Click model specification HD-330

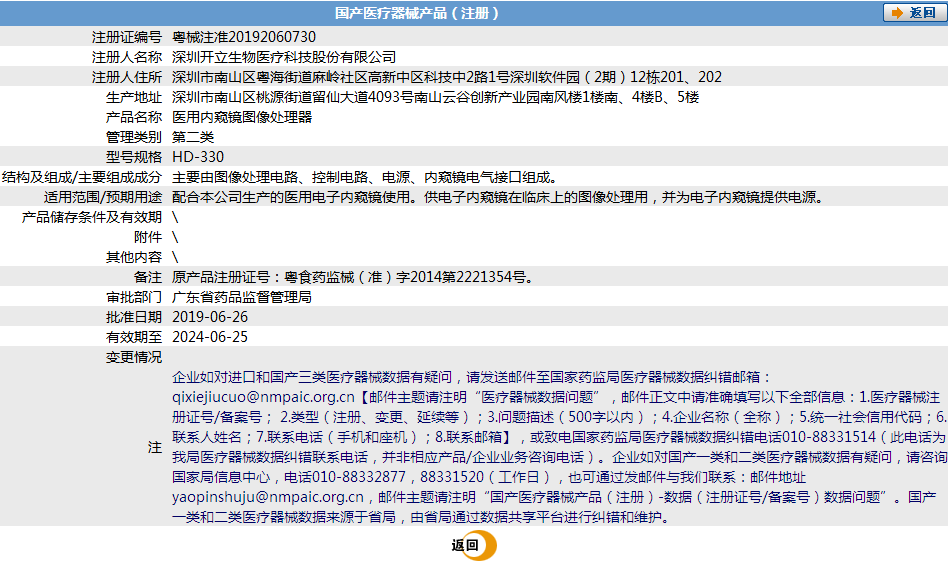[198, 157]
